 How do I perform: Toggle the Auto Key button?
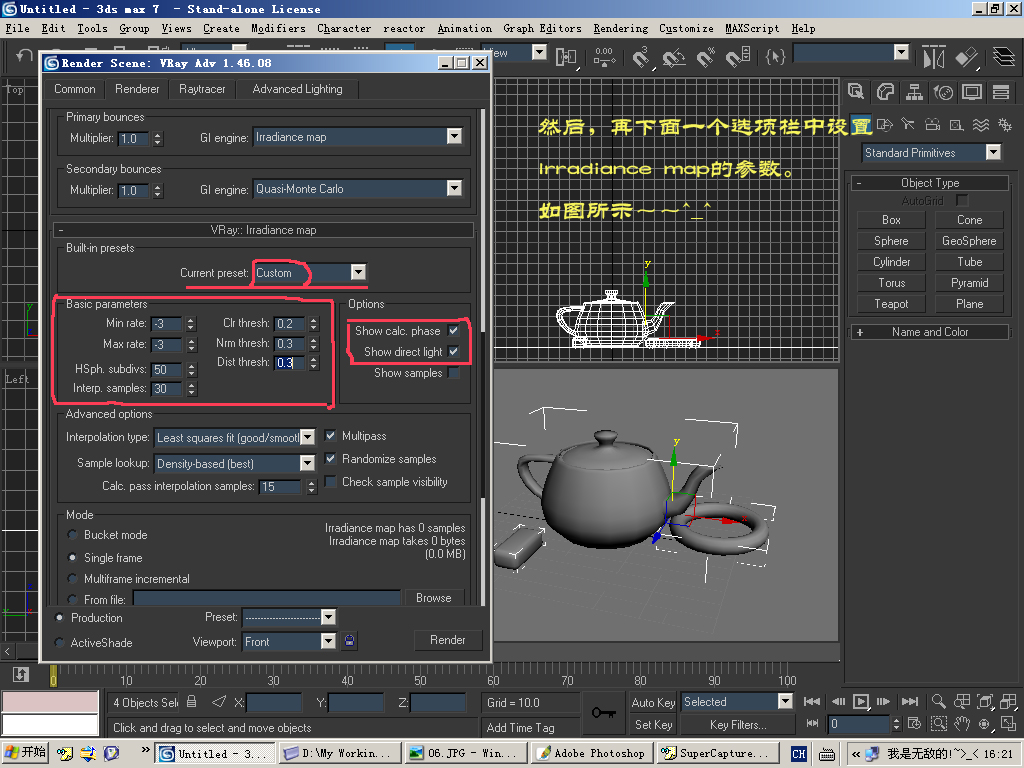653,702
